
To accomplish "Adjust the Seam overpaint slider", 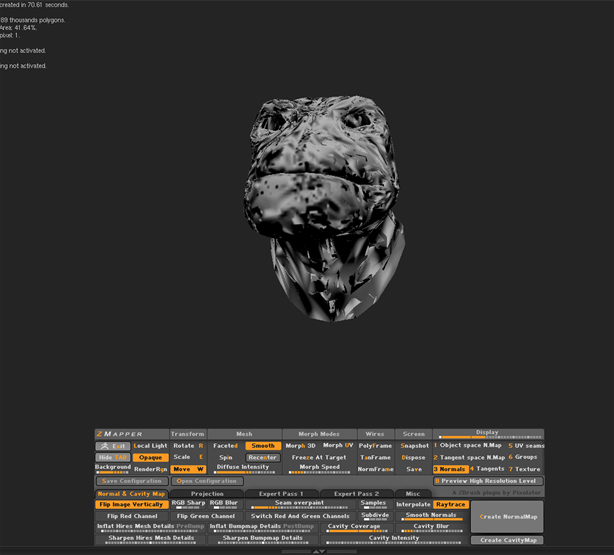I will pos(300,504).
